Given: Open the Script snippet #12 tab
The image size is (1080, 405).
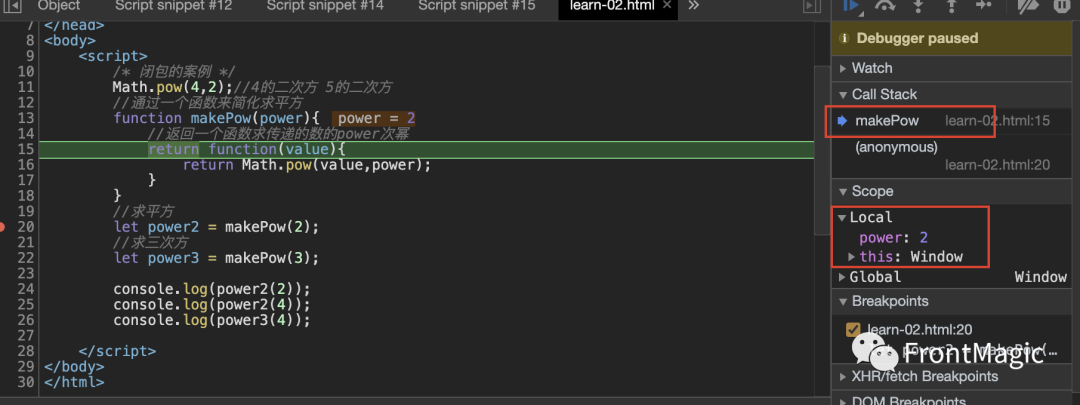Looking at the screenshot, I should click(173, 6).
